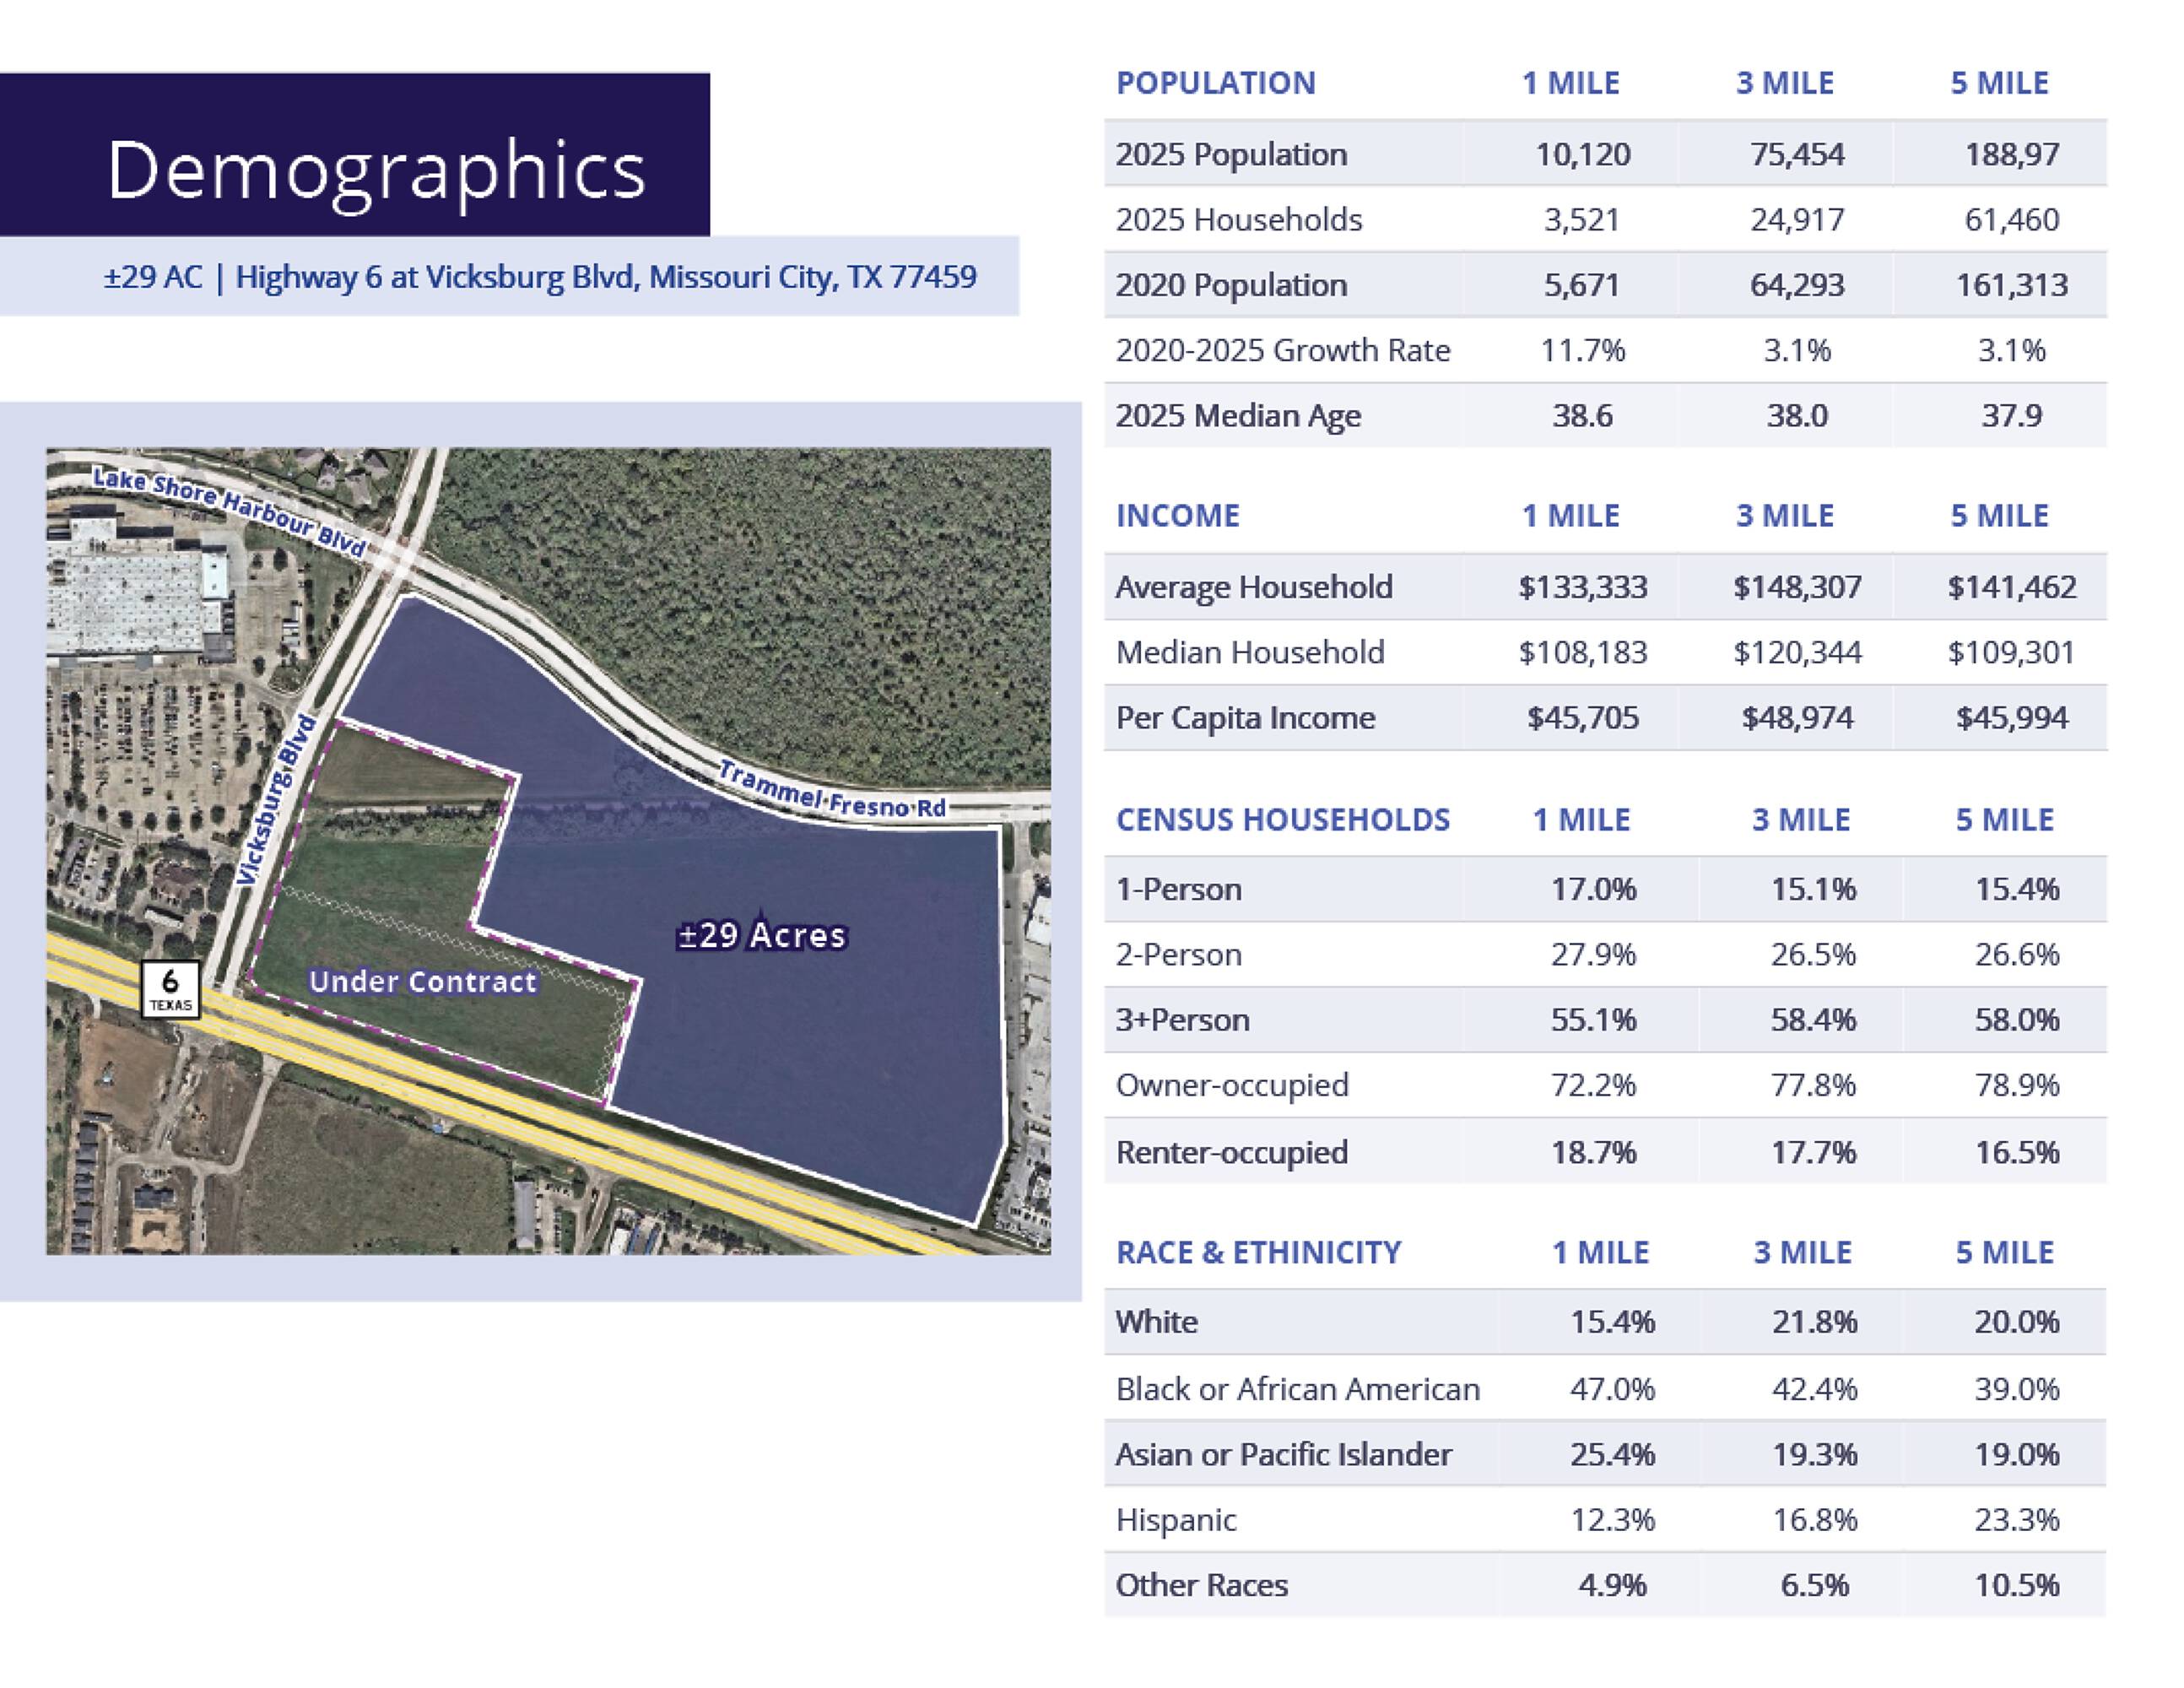Click the ±29 Acres map label
This screenshot has height=1688, width=2184.
762,935
